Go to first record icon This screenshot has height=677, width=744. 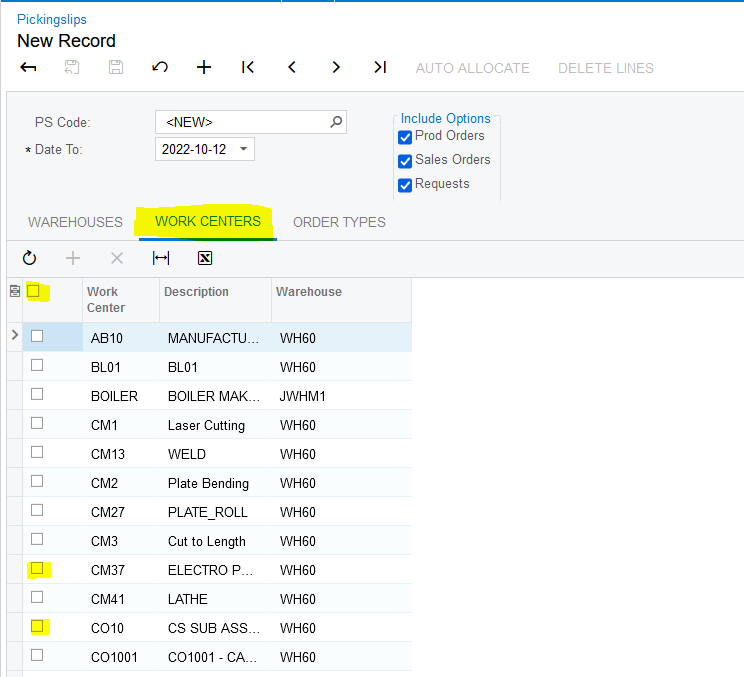[248, 68]
